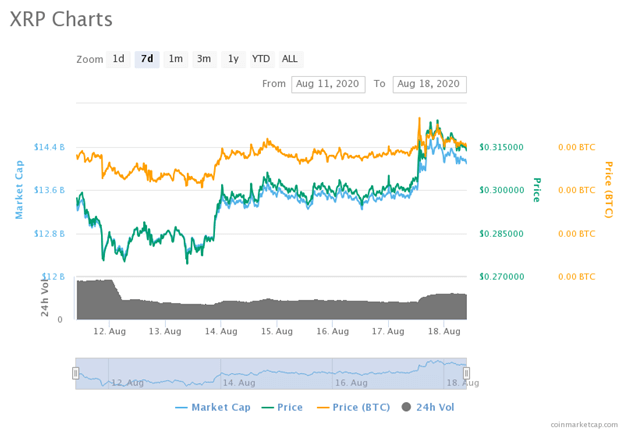
Task: Click the $0.285000 price axis label
Action: (501, 234)
